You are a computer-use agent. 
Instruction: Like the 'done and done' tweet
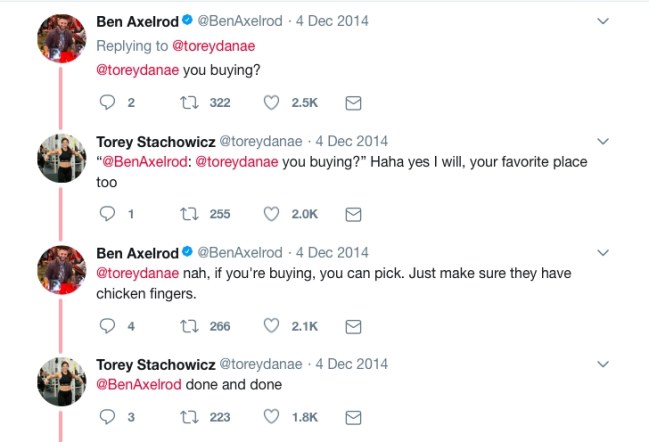[271, 417]
